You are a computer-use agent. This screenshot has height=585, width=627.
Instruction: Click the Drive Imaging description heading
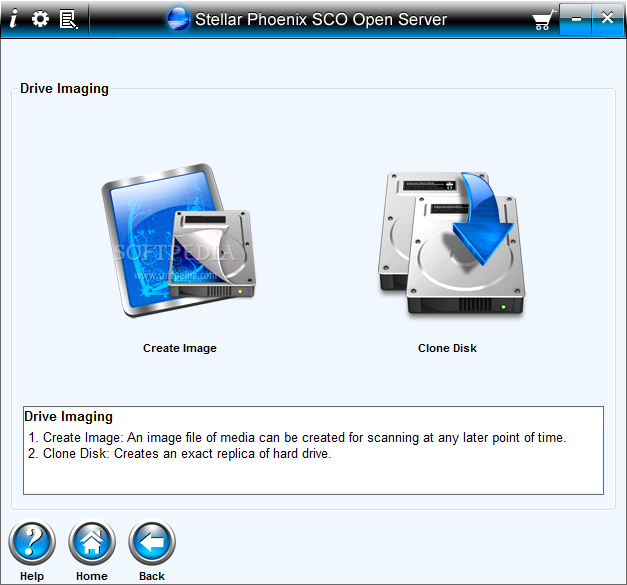point(68,417)
